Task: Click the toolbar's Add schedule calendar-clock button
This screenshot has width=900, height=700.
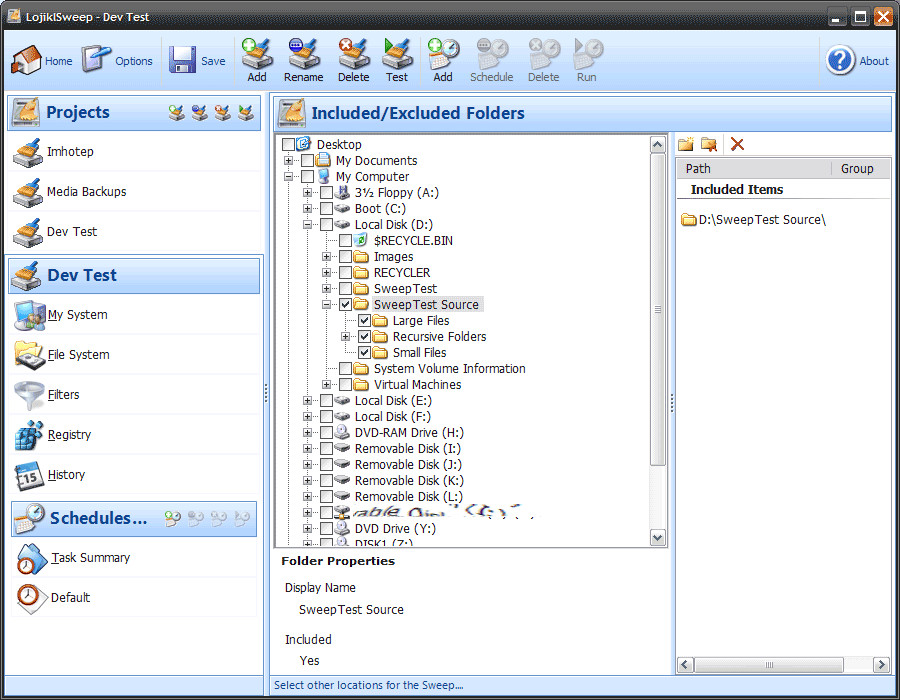Action: 443,60
